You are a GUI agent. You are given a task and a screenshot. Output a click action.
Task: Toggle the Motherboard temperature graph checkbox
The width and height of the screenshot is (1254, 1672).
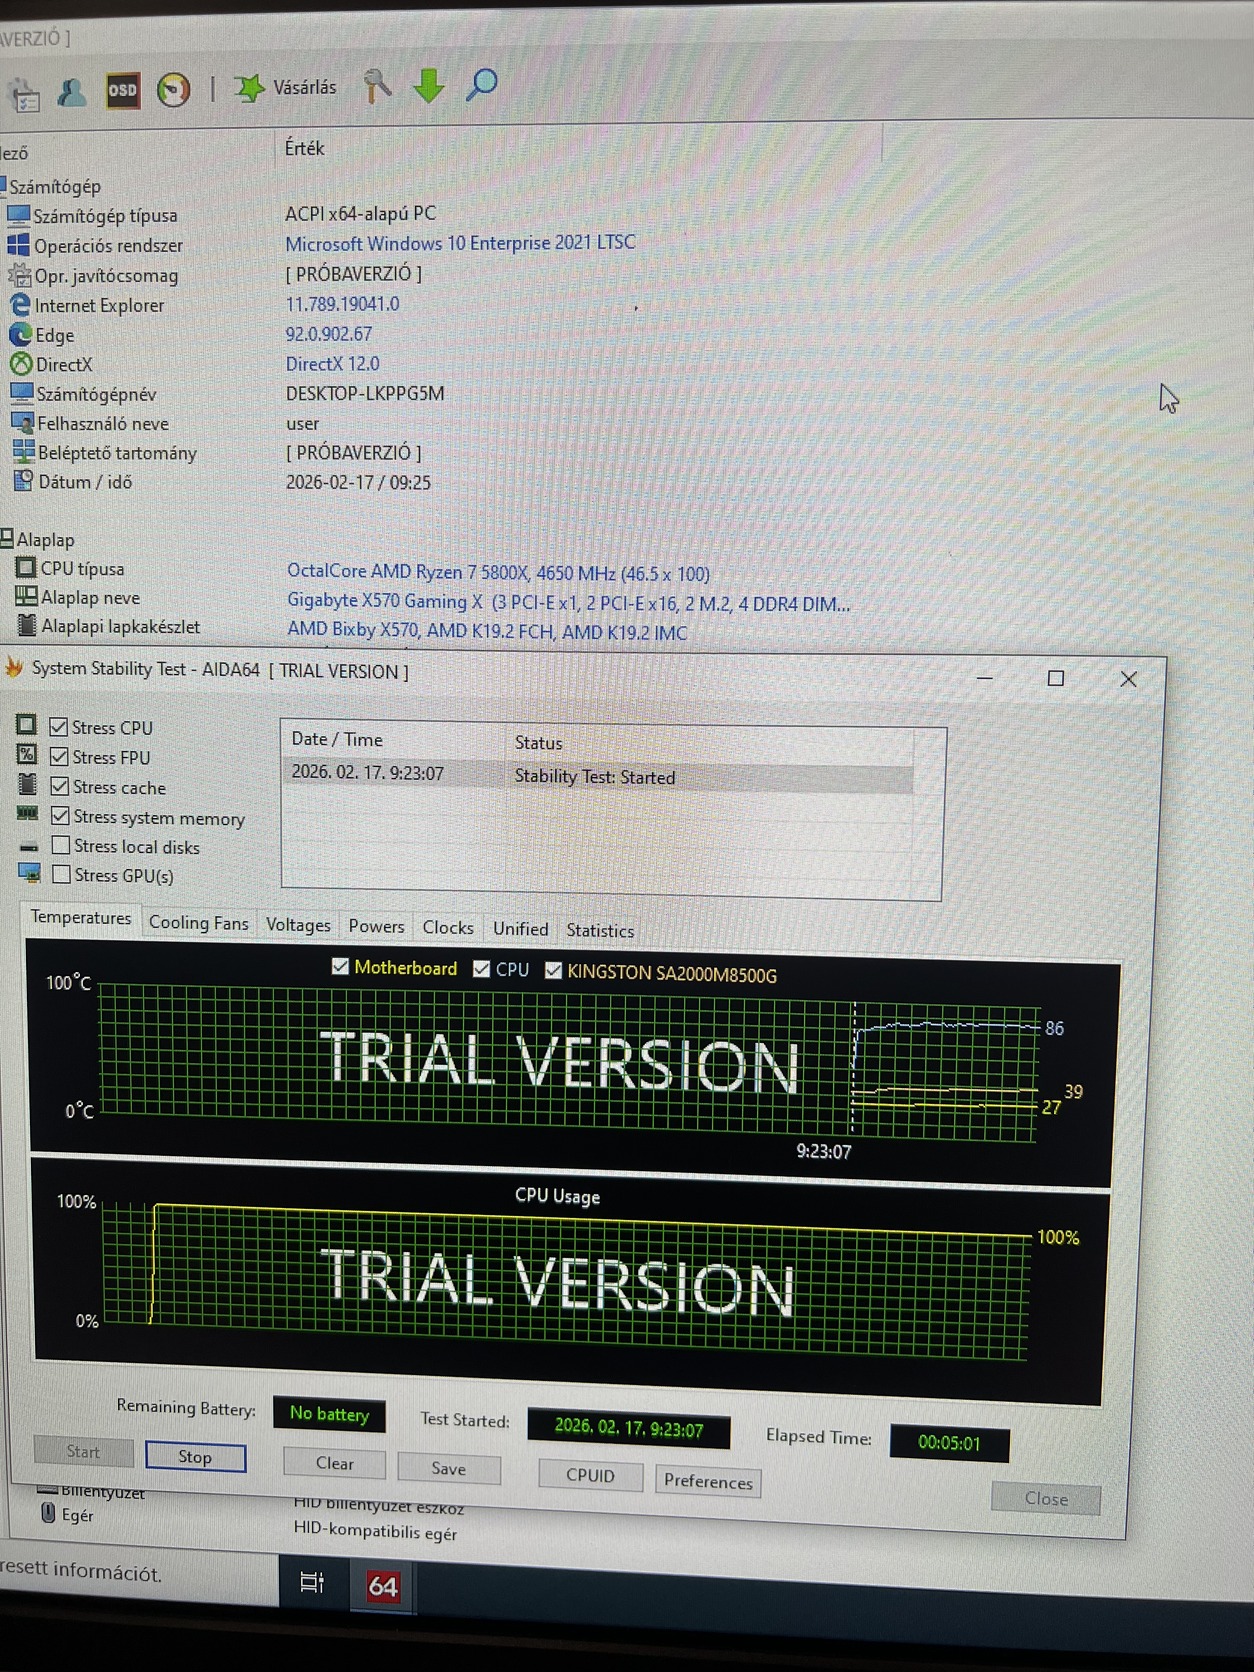pos(340,966)
